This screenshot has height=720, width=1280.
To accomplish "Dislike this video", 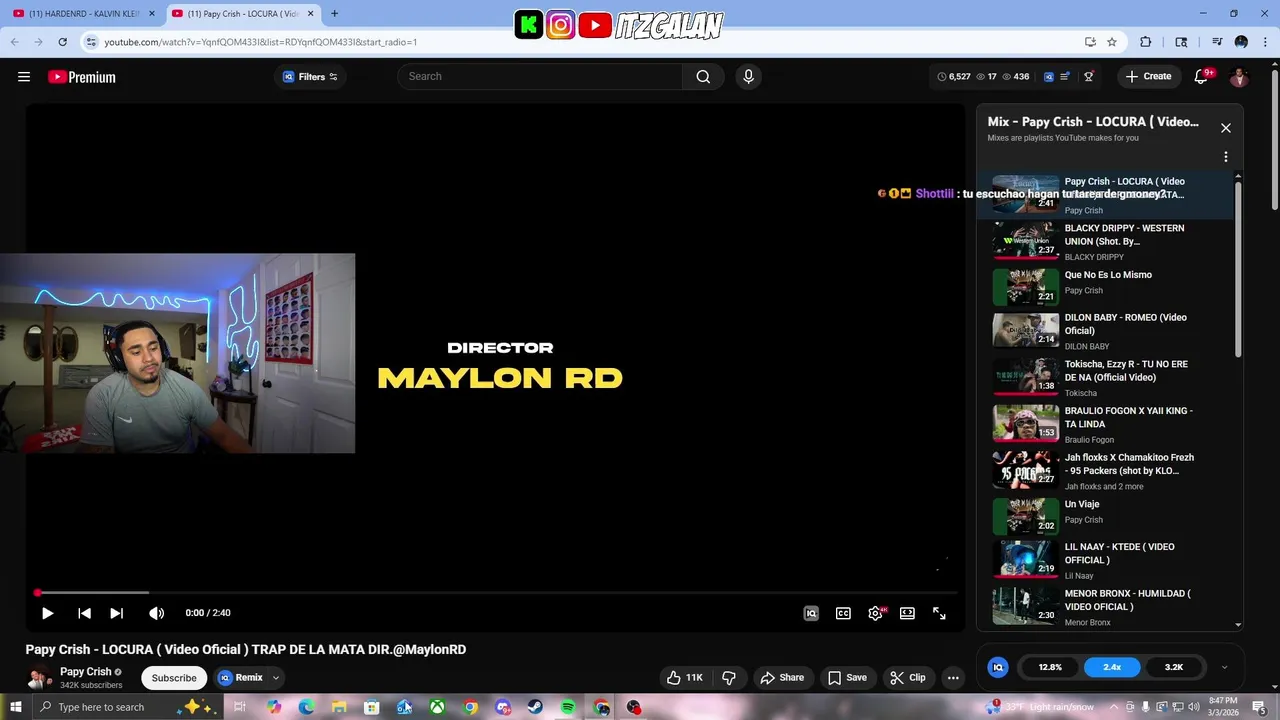I will (x=729, y=678).
